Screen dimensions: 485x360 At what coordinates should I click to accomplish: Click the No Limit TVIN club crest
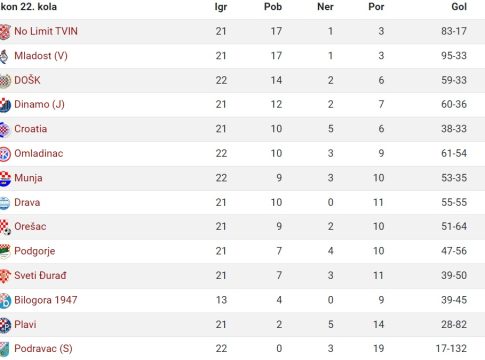[x=5, y=32]
